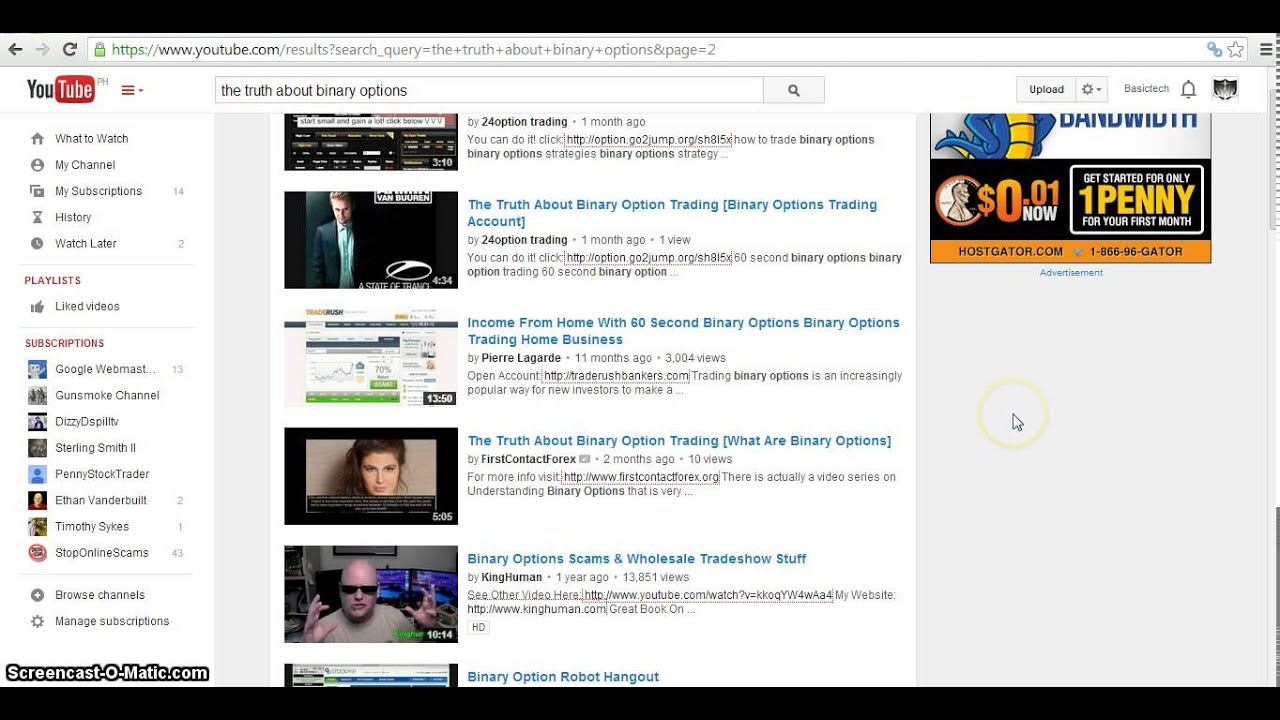The image size is (1280, 720).
Task: Open the YouTube guide menu dropdown
Action: tap(132, 90)
